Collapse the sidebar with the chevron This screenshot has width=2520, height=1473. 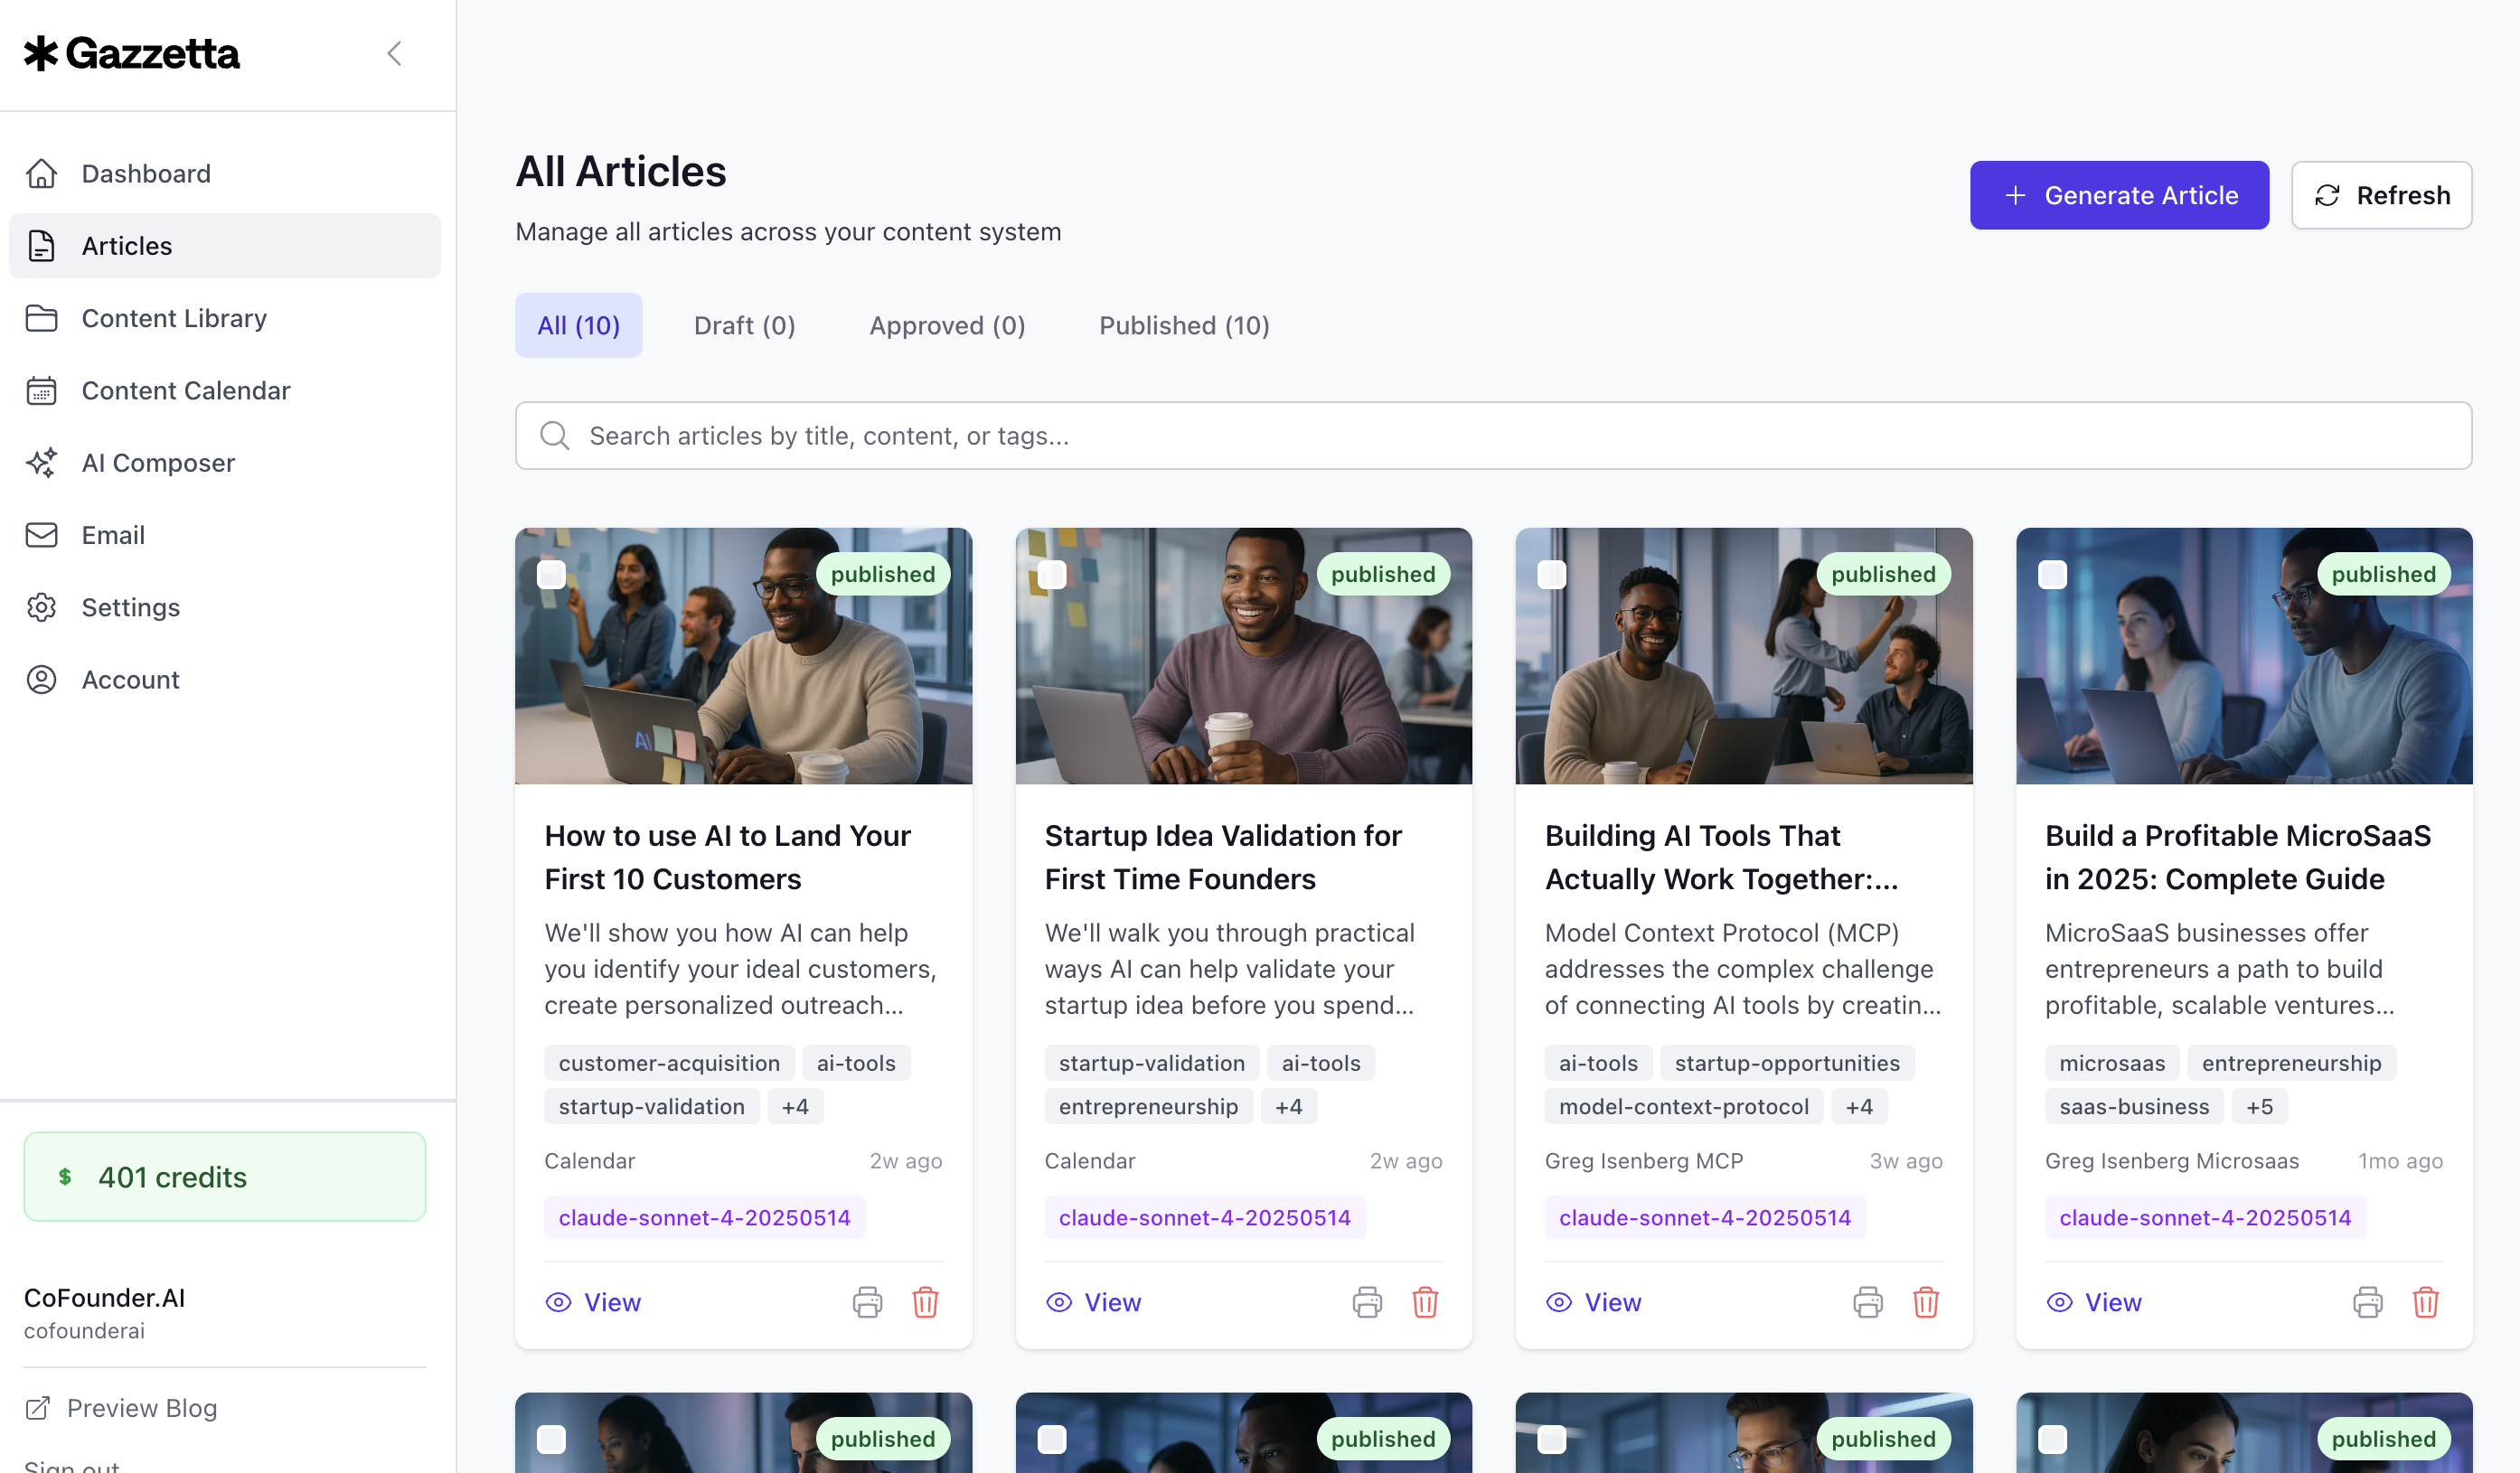click(x=393, y=53)
